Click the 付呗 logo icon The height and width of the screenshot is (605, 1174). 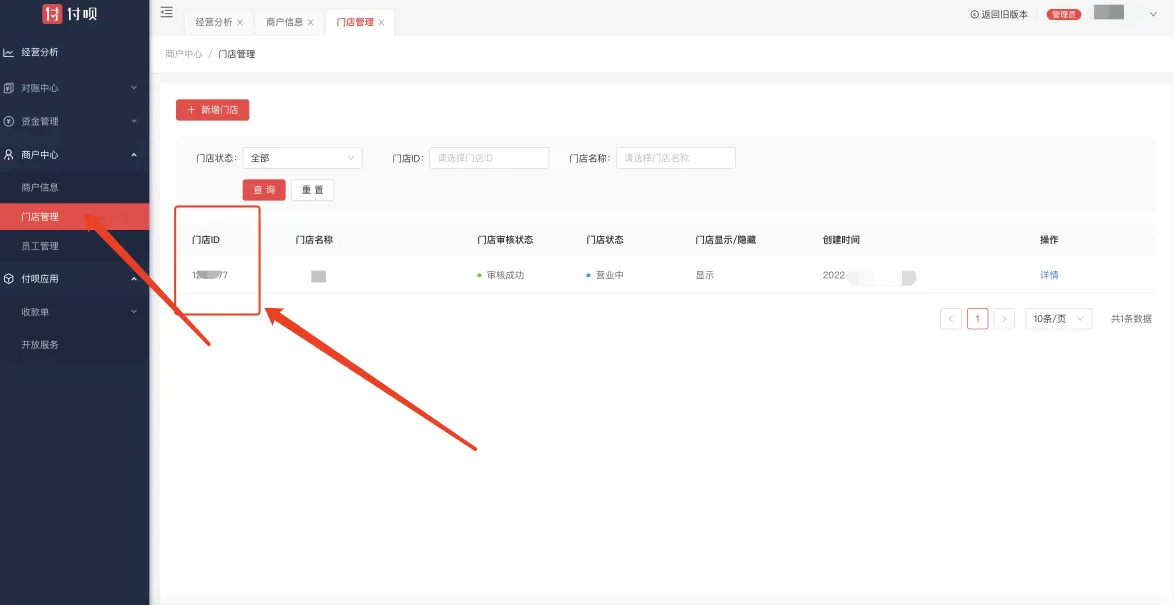pos(53,13)
